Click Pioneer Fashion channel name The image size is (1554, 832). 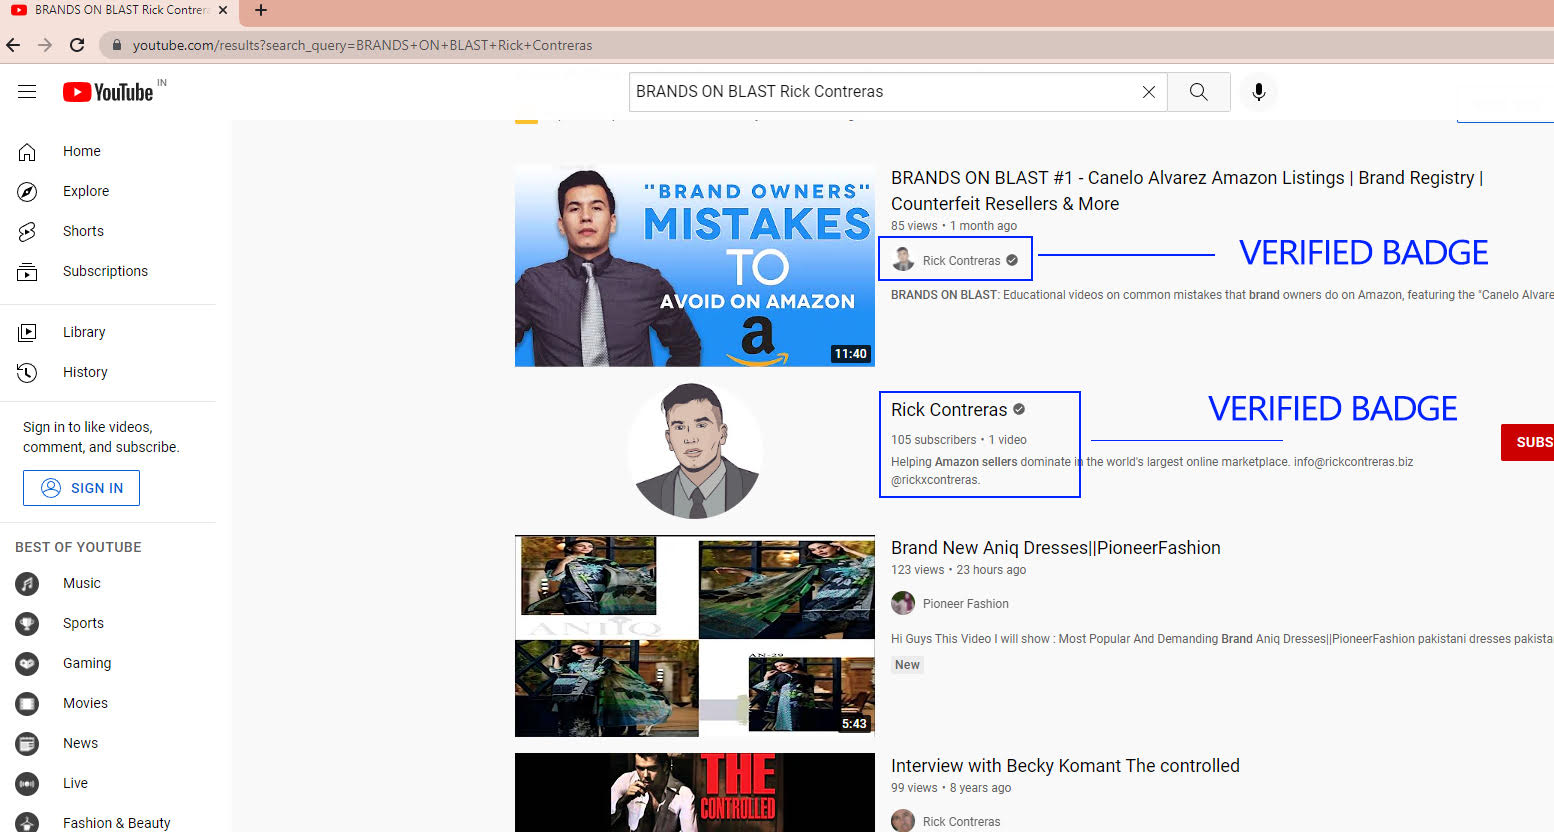pyautogui.click(x=966, y=604)
